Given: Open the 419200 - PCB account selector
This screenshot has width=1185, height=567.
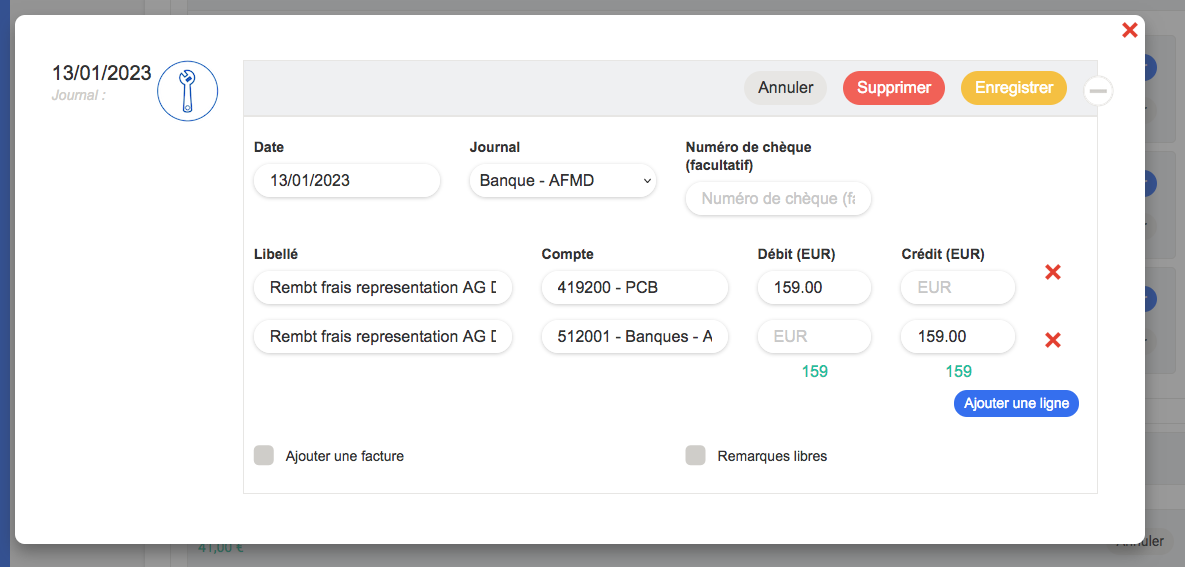Looking at the screenshot, I should [635, 287].
